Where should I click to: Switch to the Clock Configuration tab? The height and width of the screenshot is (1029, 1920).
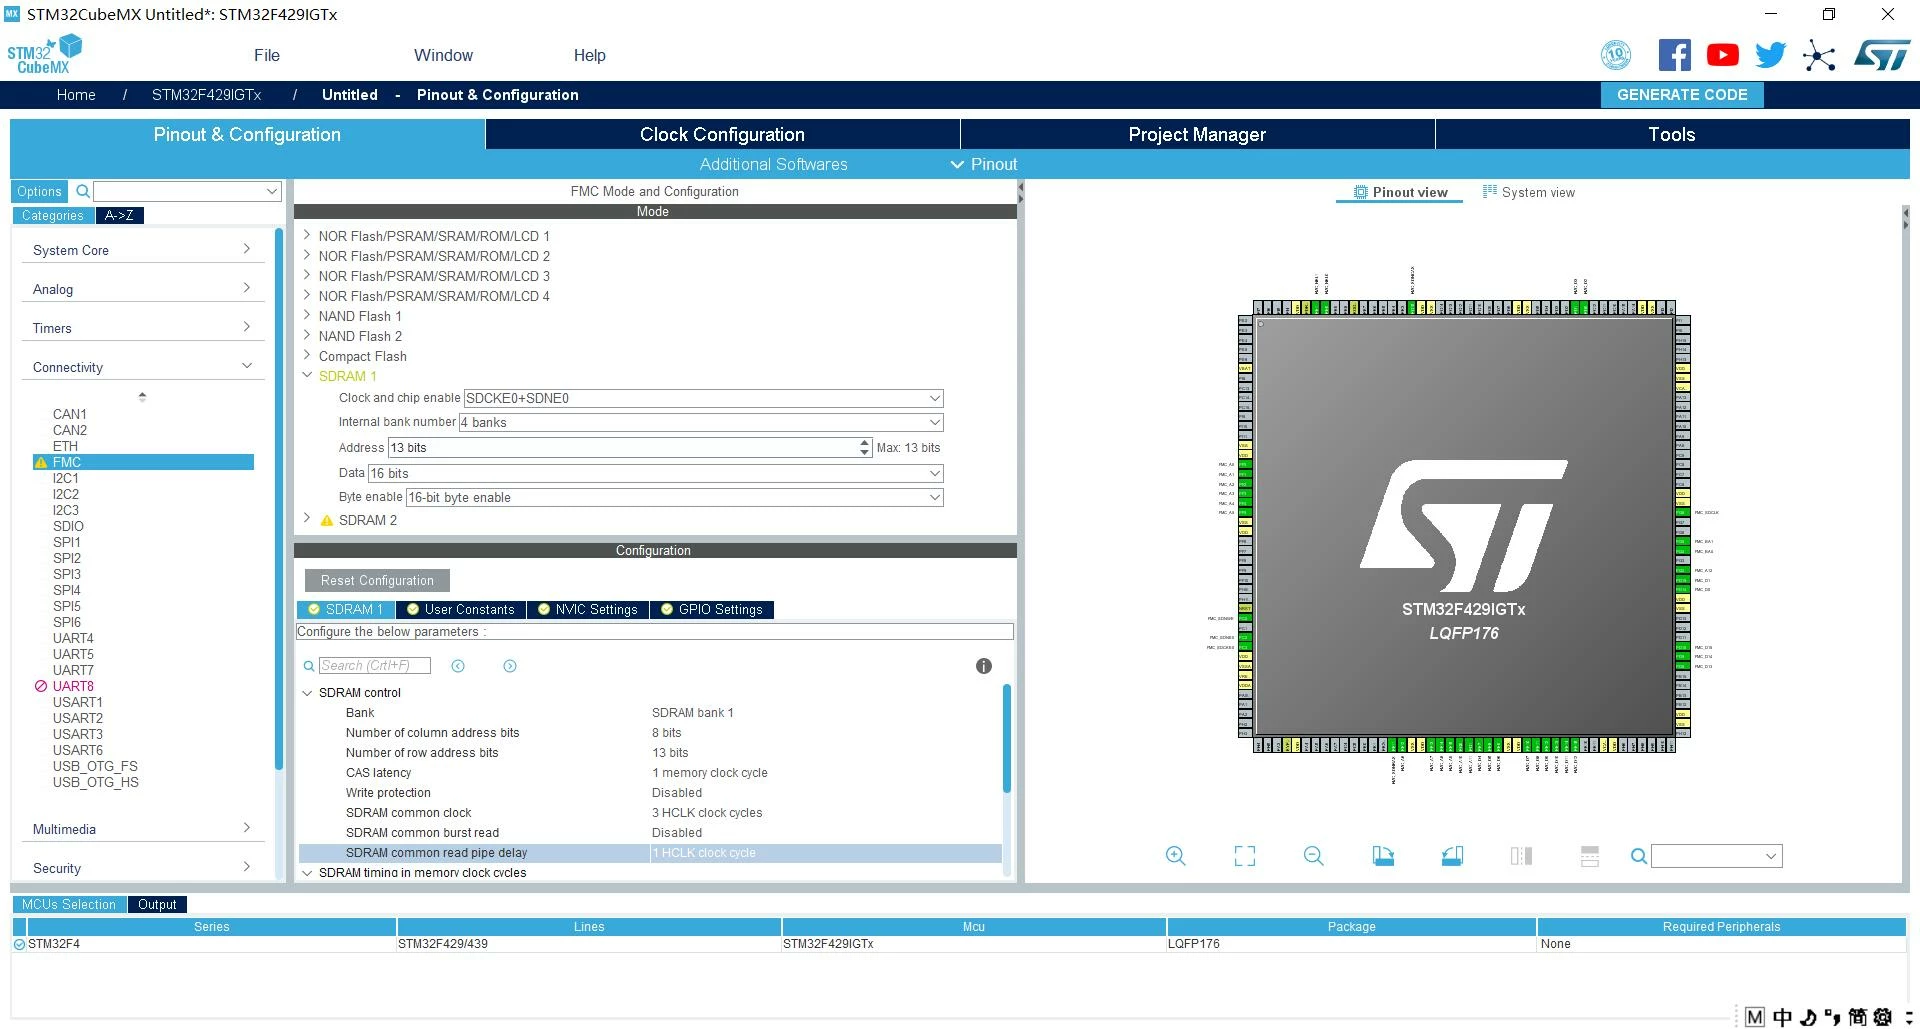[722, 135]
